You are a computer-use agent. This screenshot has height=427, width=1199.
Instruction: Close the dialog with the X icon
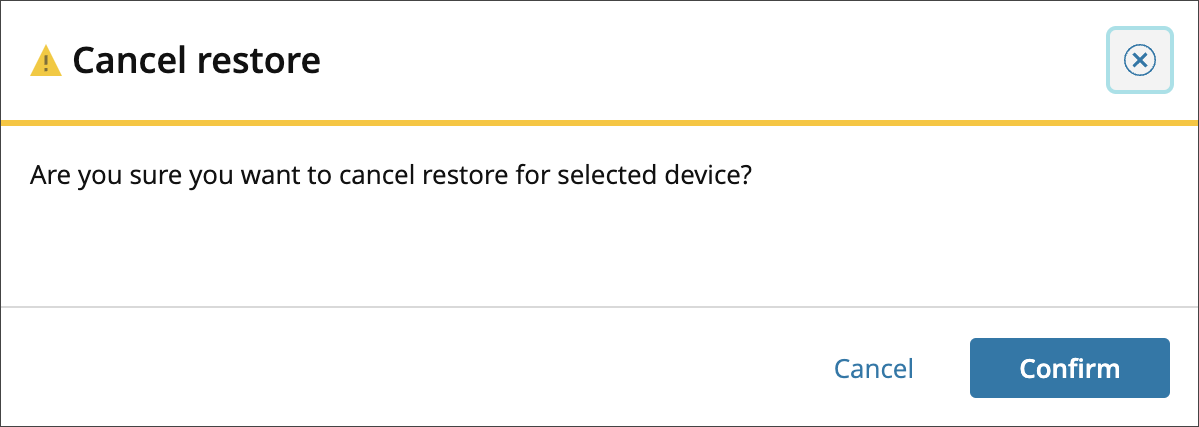click(1139, 61)
